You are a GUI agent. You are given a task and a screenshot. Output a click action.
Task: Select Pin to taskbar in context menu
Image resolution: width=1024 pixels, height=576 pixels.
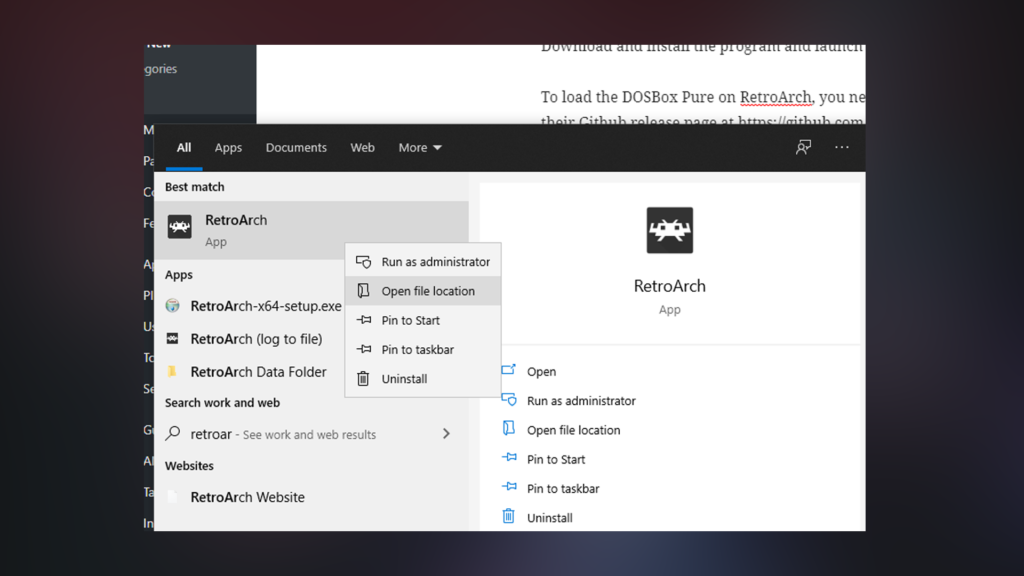click(x=423, y=349)
